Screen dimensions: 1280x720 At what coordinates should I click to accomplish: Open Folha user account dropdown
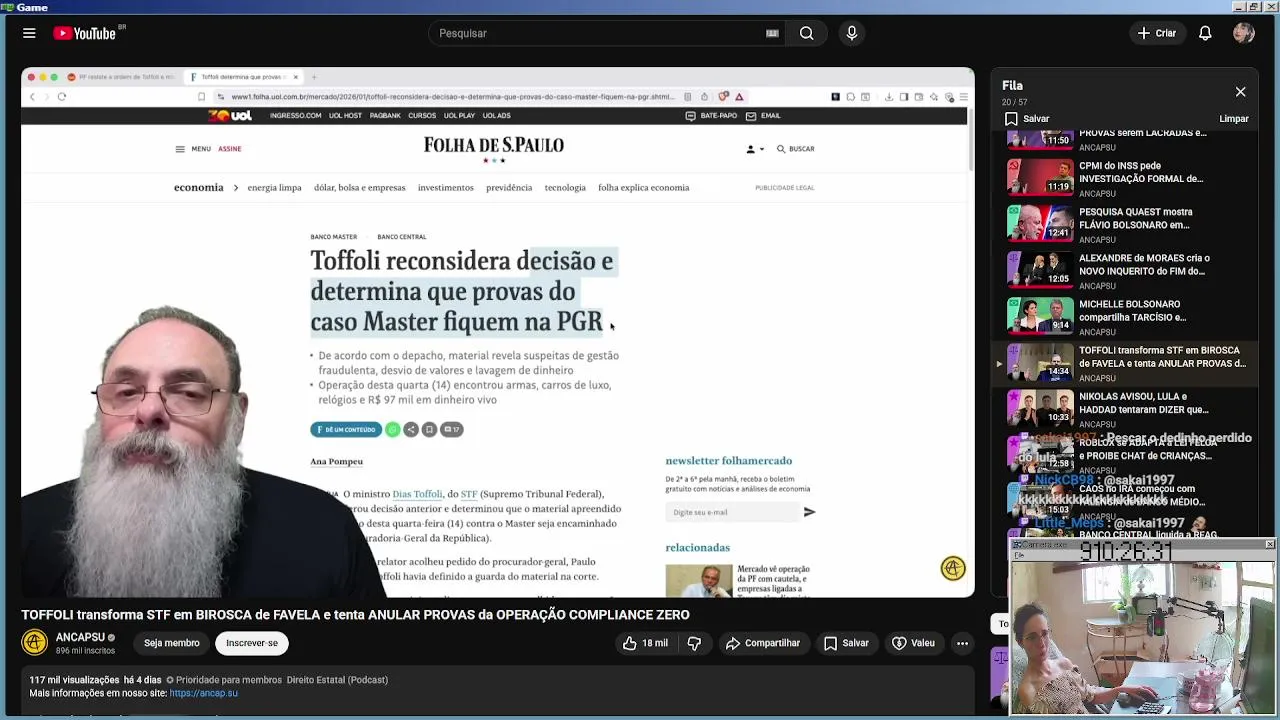(x=755, y=149)
